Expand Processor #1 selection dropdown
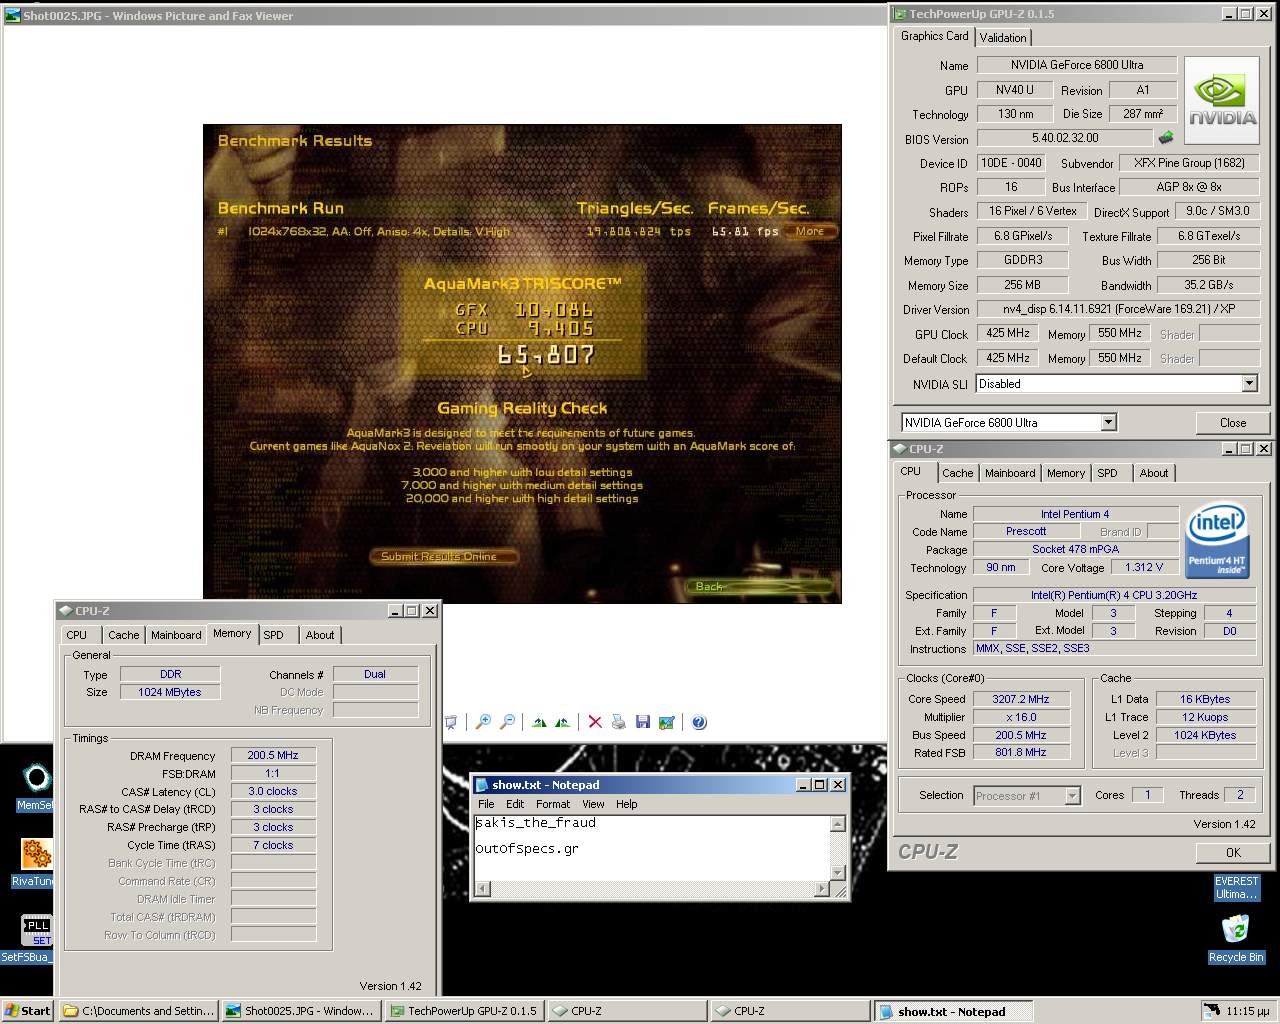Viewport: 1280px width, 1024px height. [1072, 796]
